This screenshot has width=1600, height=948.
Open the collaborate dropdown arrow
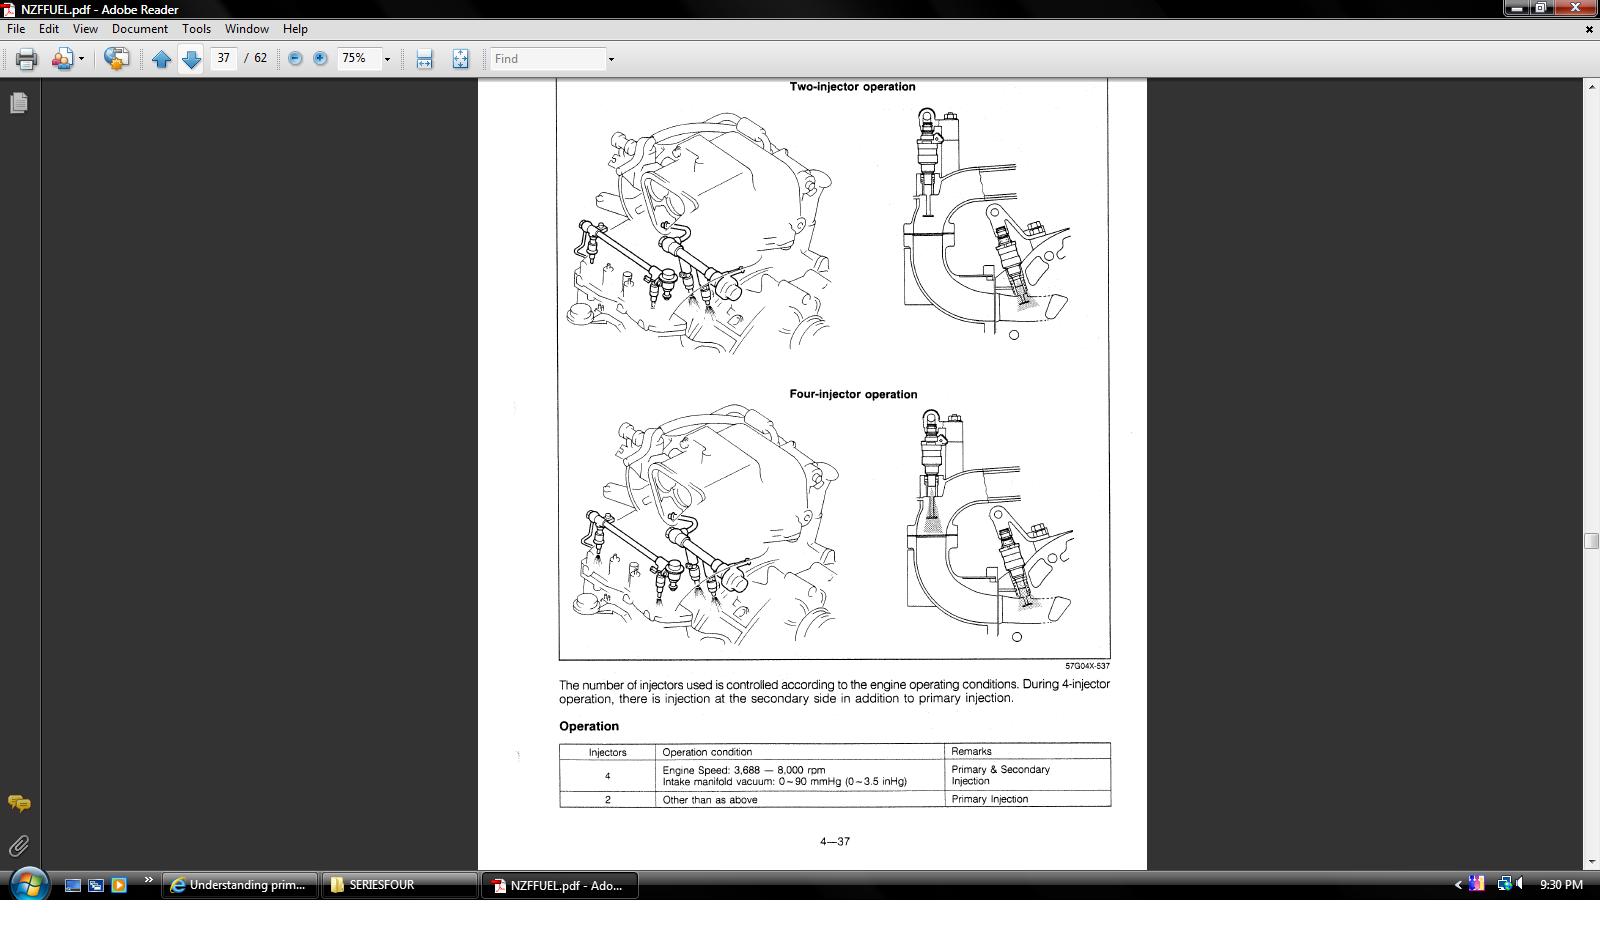tap(82, 59)
